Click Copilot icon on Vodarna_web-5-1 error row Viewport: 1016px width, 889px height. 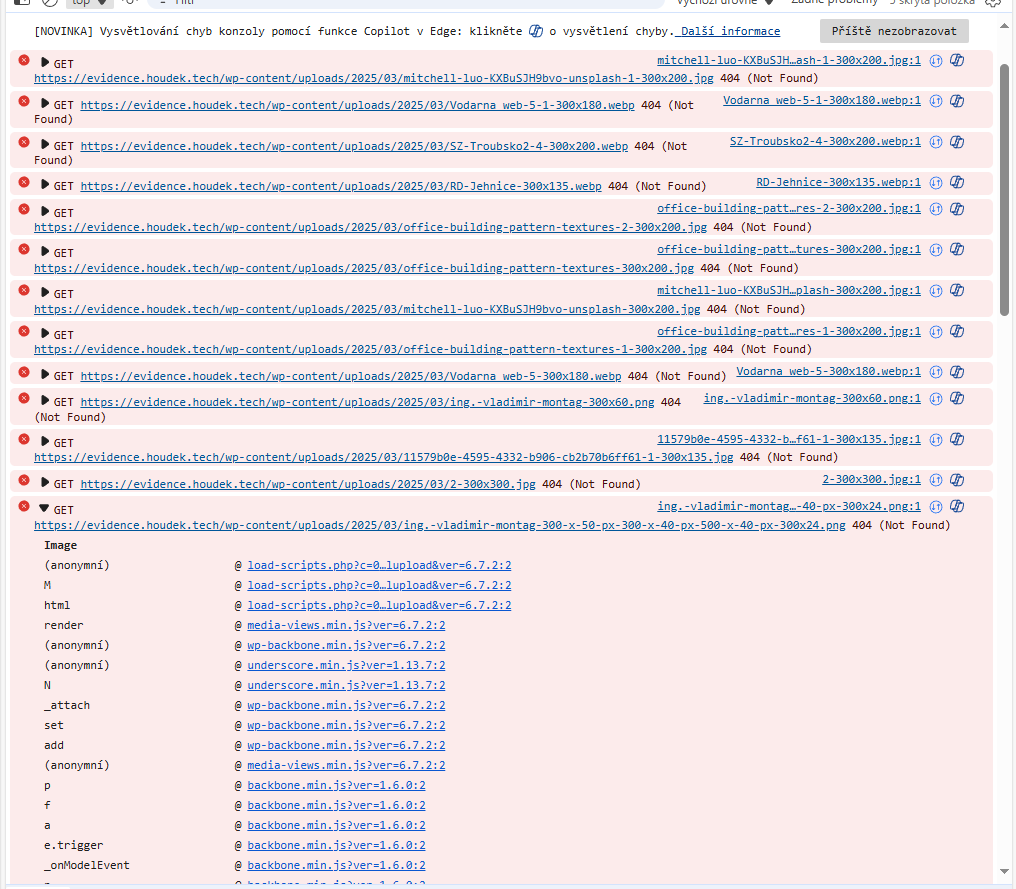click(x=957, y=101)
